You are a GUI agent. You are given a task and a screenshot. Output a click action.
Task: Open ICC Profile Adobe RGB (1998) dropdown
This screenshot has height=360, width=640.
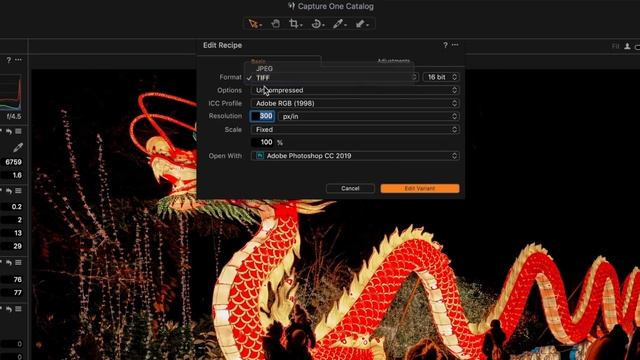click(355, 103)
